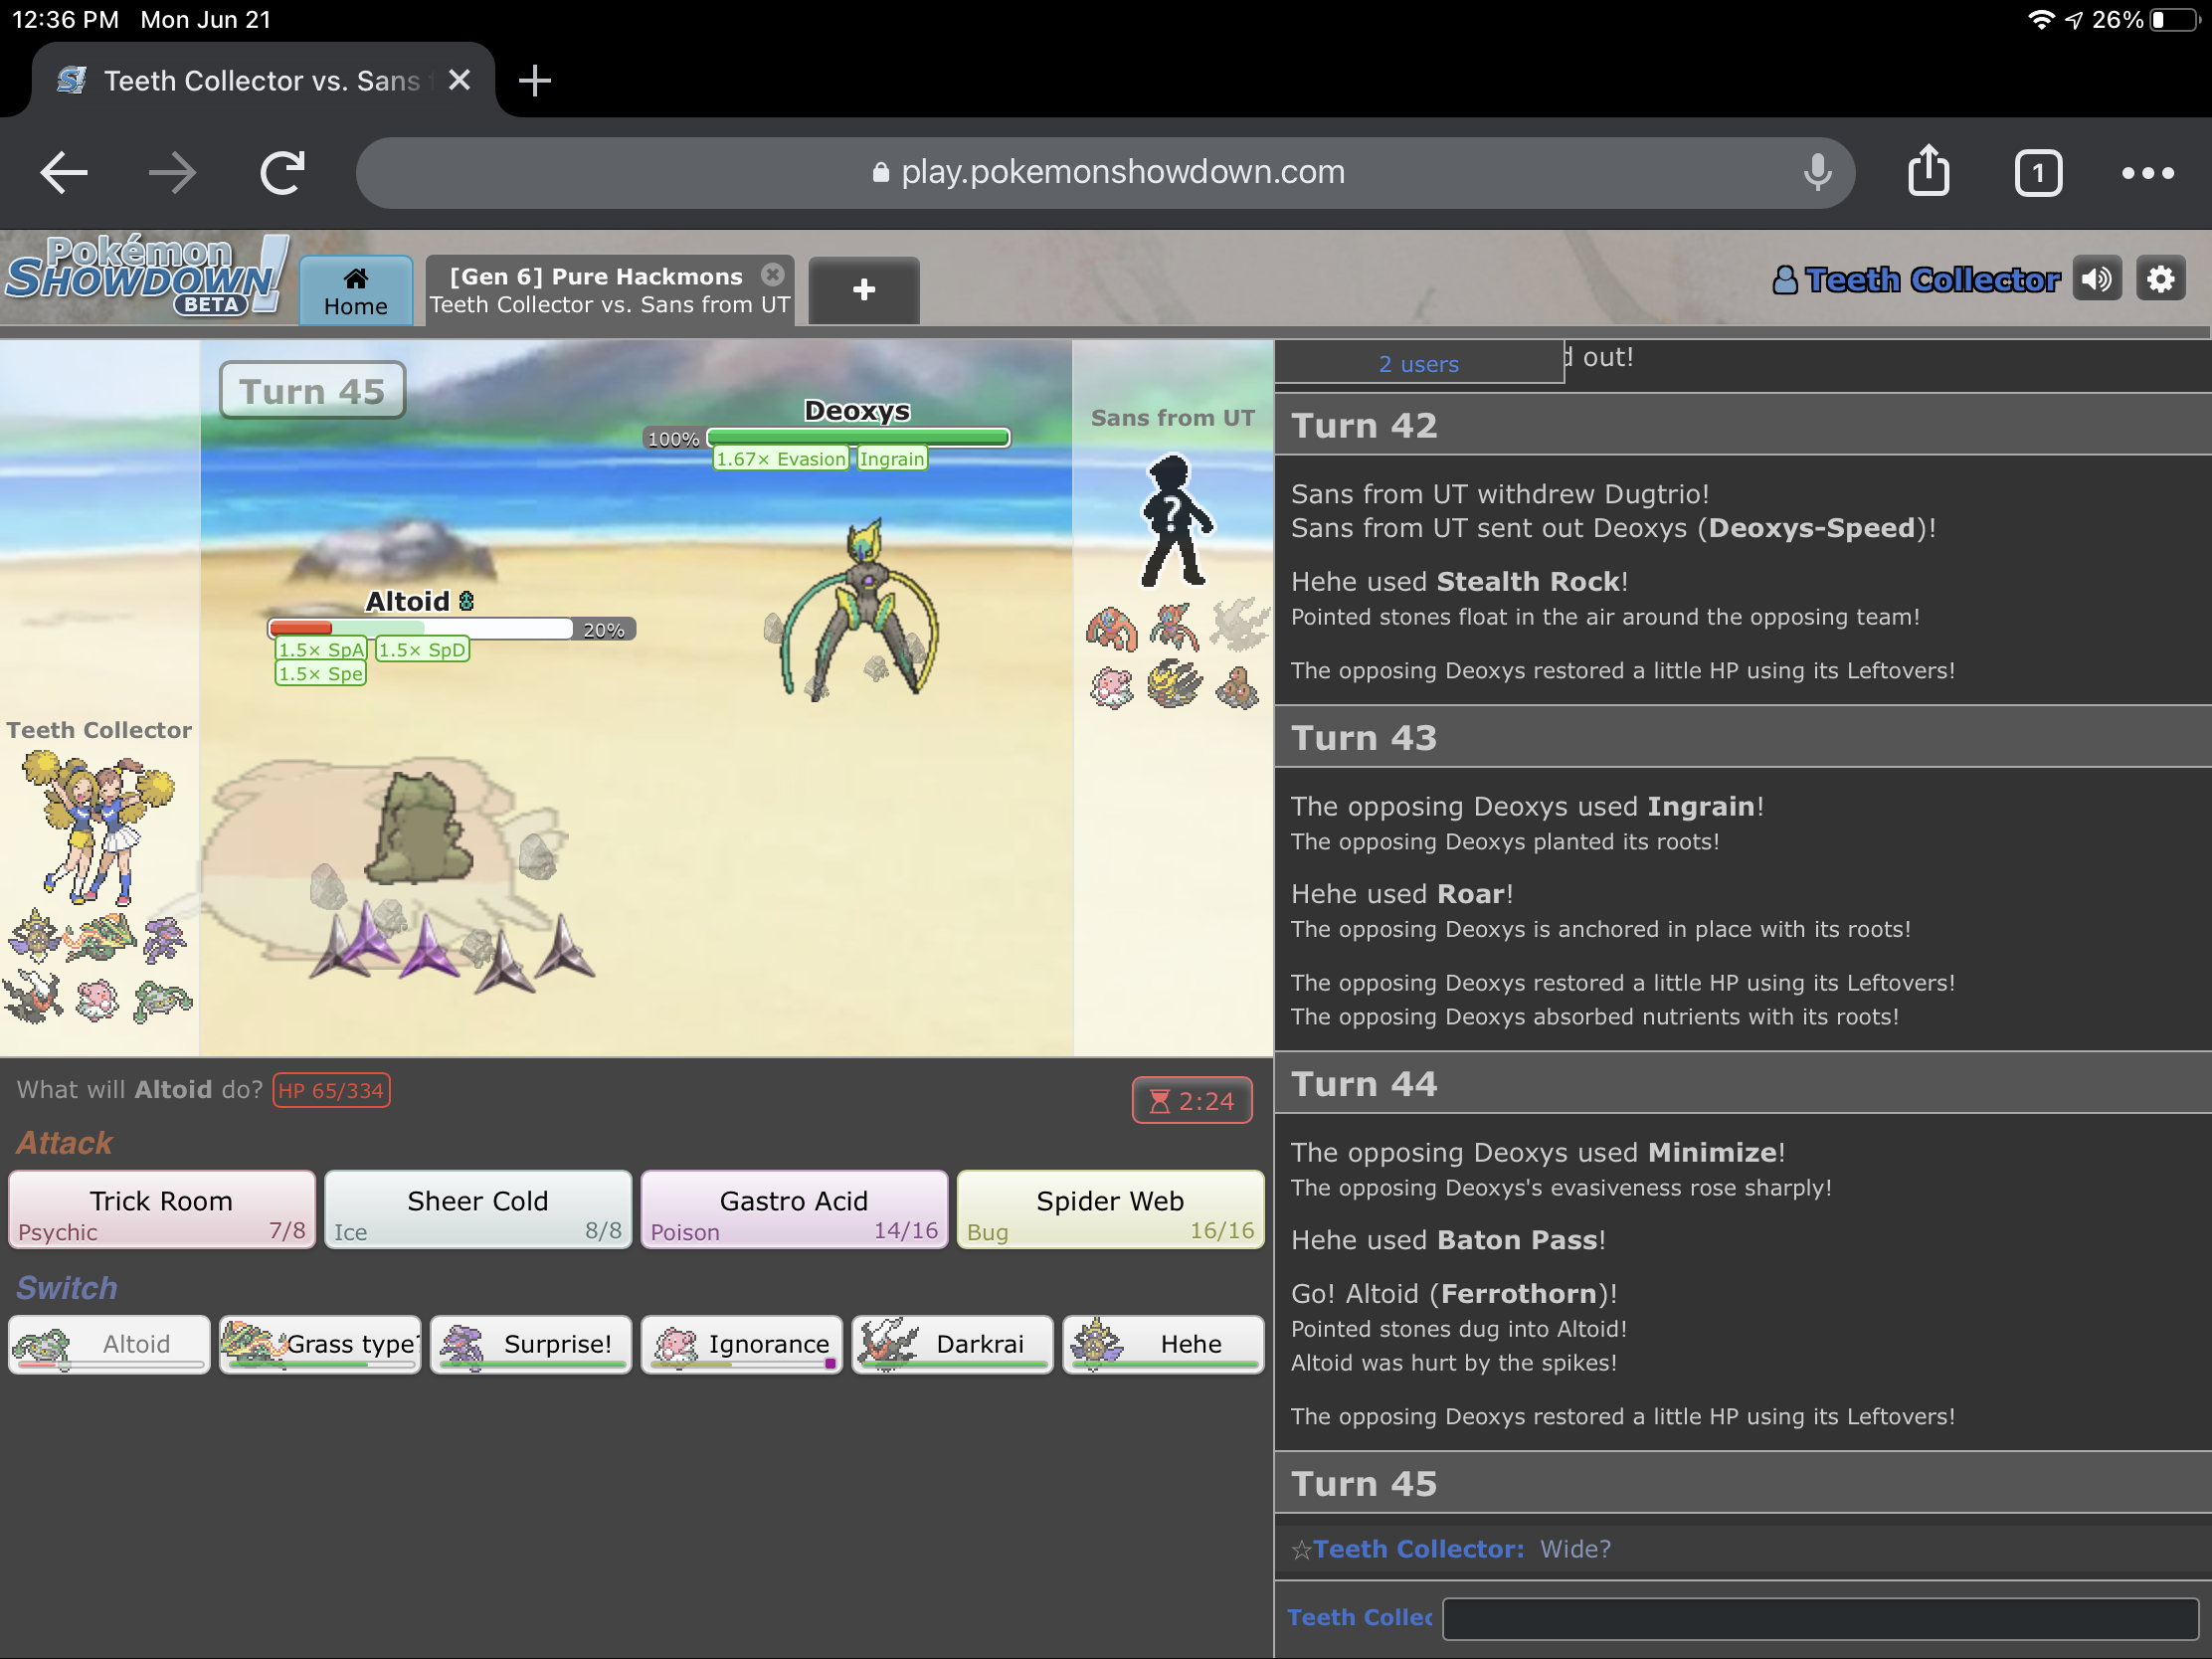Mute sound with the speaker icon

point(2096,279)
